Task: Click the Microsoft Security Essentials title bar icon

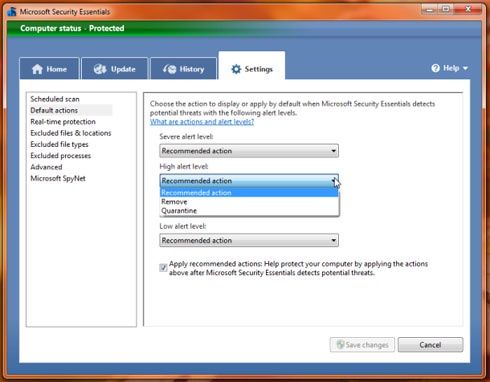Action: [12, 12]
